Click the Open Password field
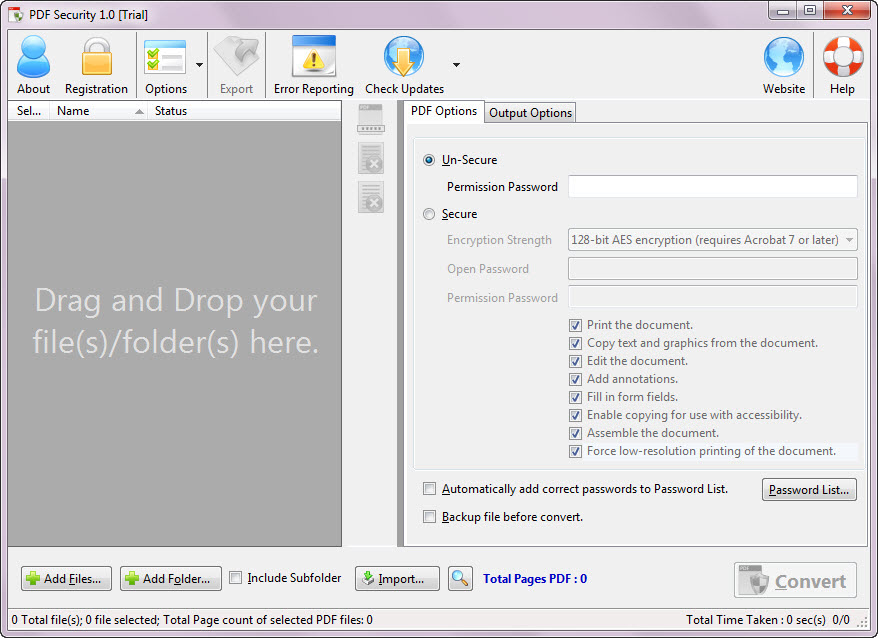Image resolution: width=878 pixels, height=638 pixels. point(713,269)
